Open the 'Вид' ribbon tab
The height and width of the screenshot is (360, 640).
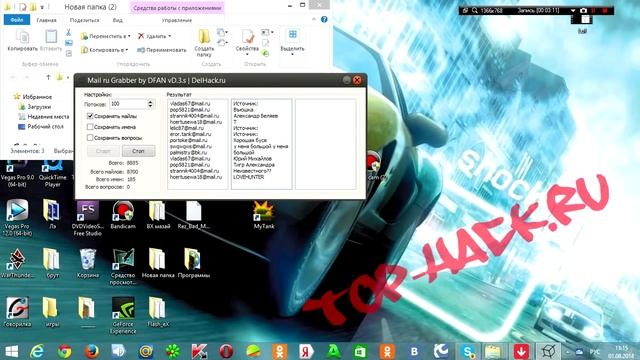click(x=118, y=20)
